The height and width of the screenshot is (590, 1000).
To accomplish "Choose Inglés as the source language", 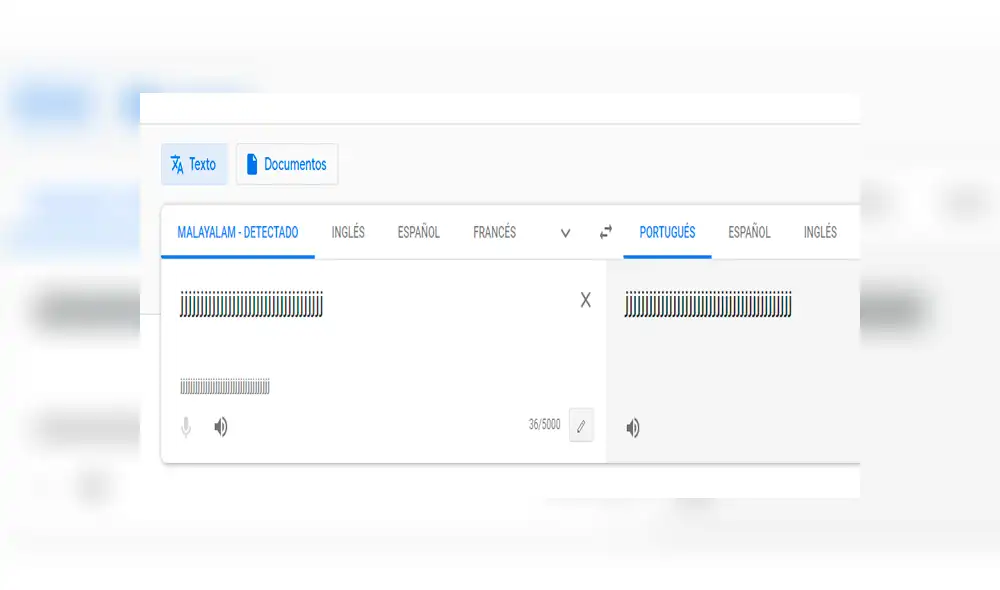I will coord(348,232).
